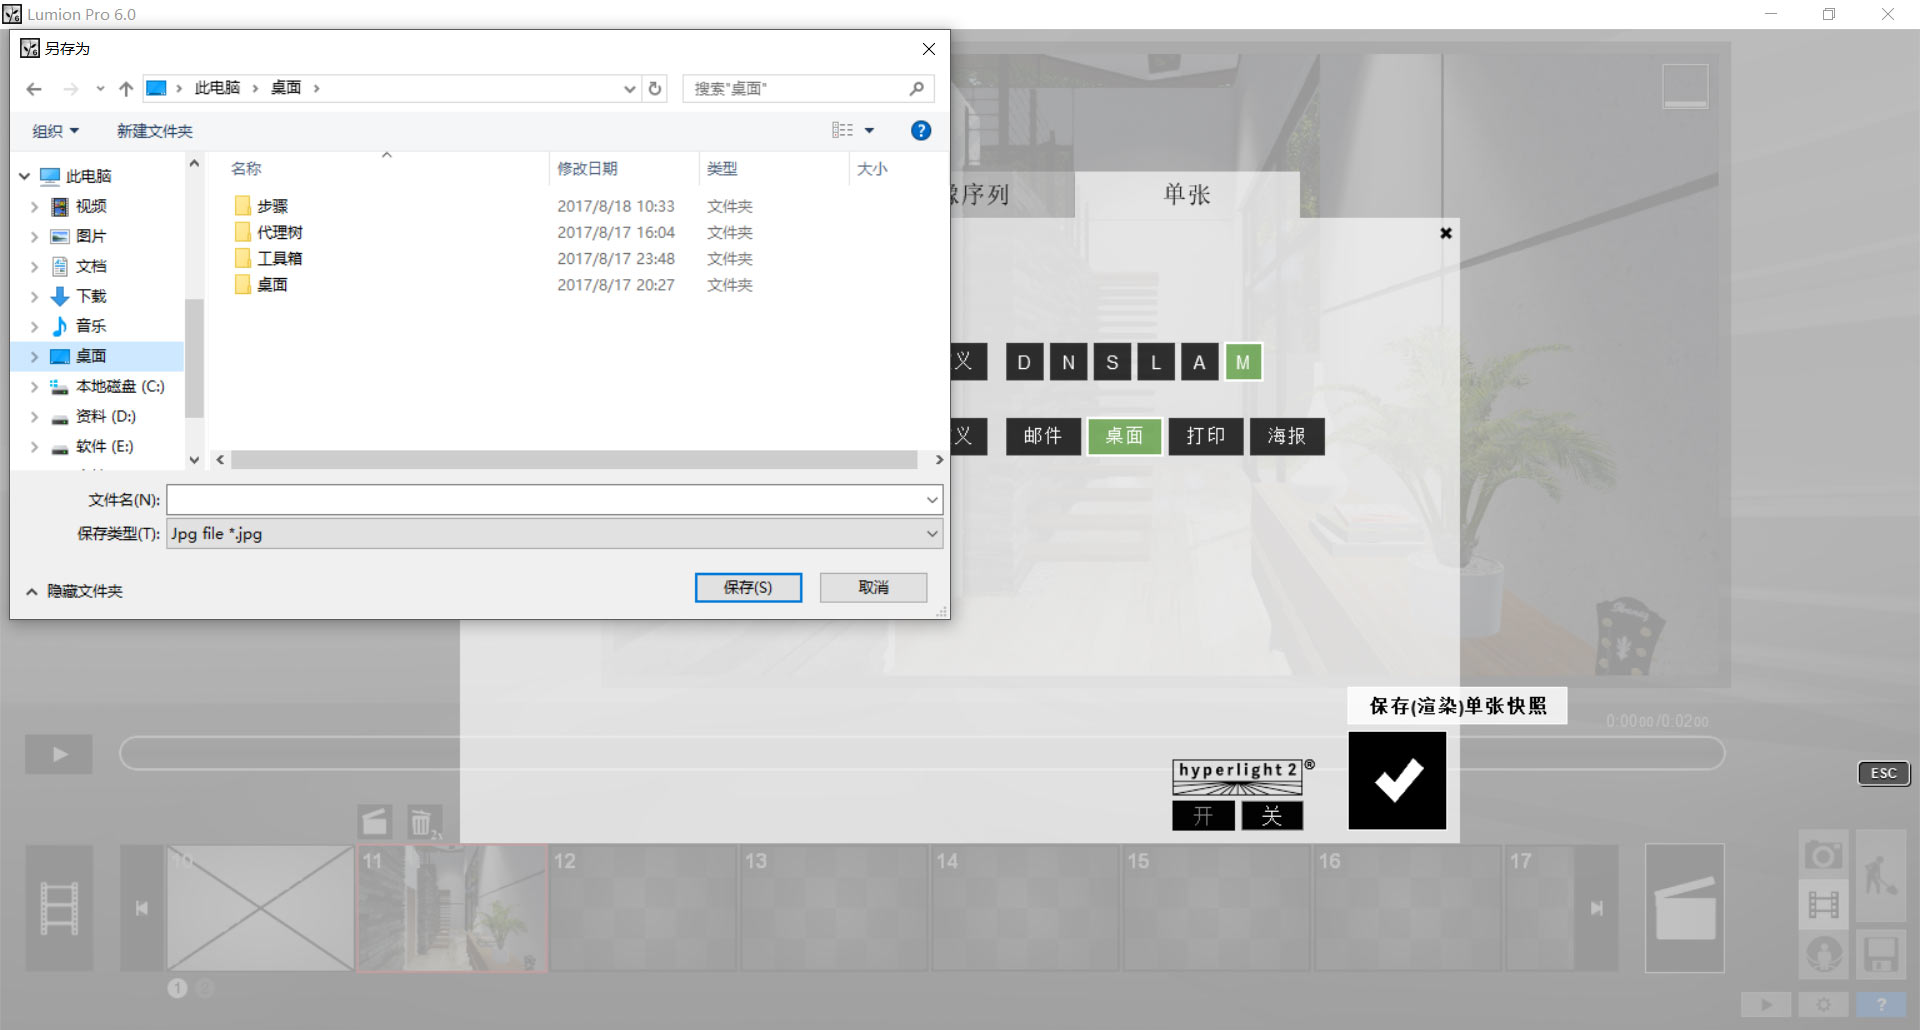Click the back navigation arrow

[x=34, y=89]
